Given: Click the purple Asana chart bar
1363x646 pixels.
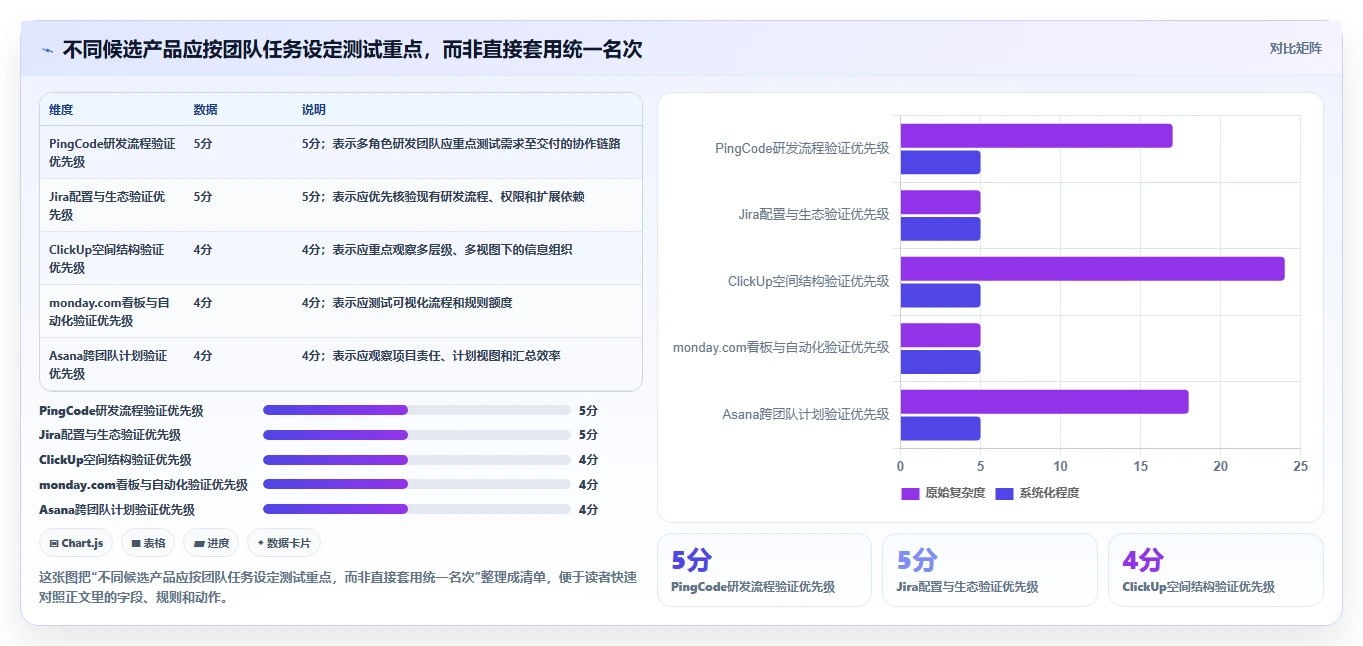Looking at the screenshot, I should [x=1044, y=402].
